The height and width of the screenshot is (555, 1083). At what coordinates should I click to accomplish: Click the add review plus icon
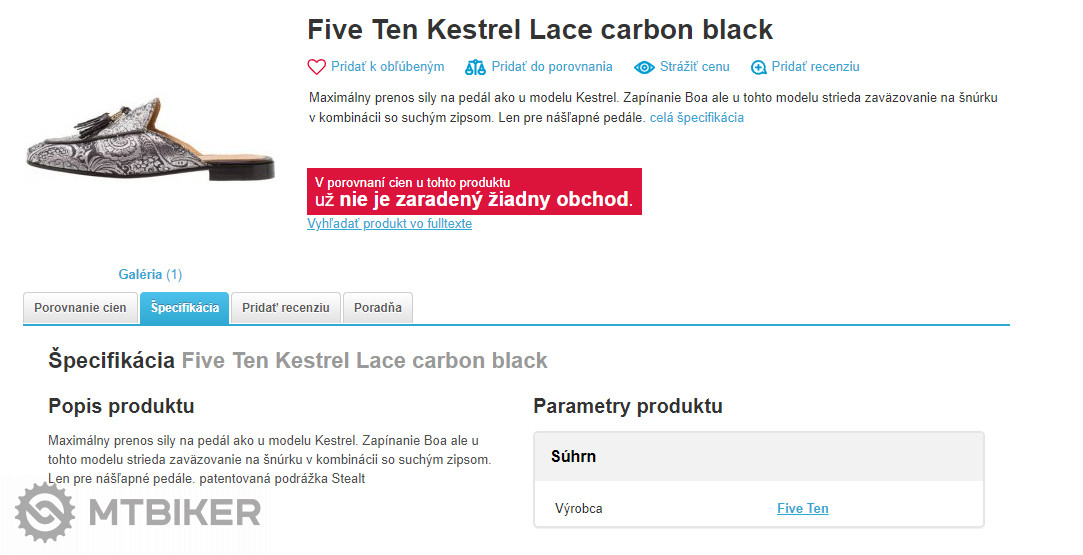point(759,67)
